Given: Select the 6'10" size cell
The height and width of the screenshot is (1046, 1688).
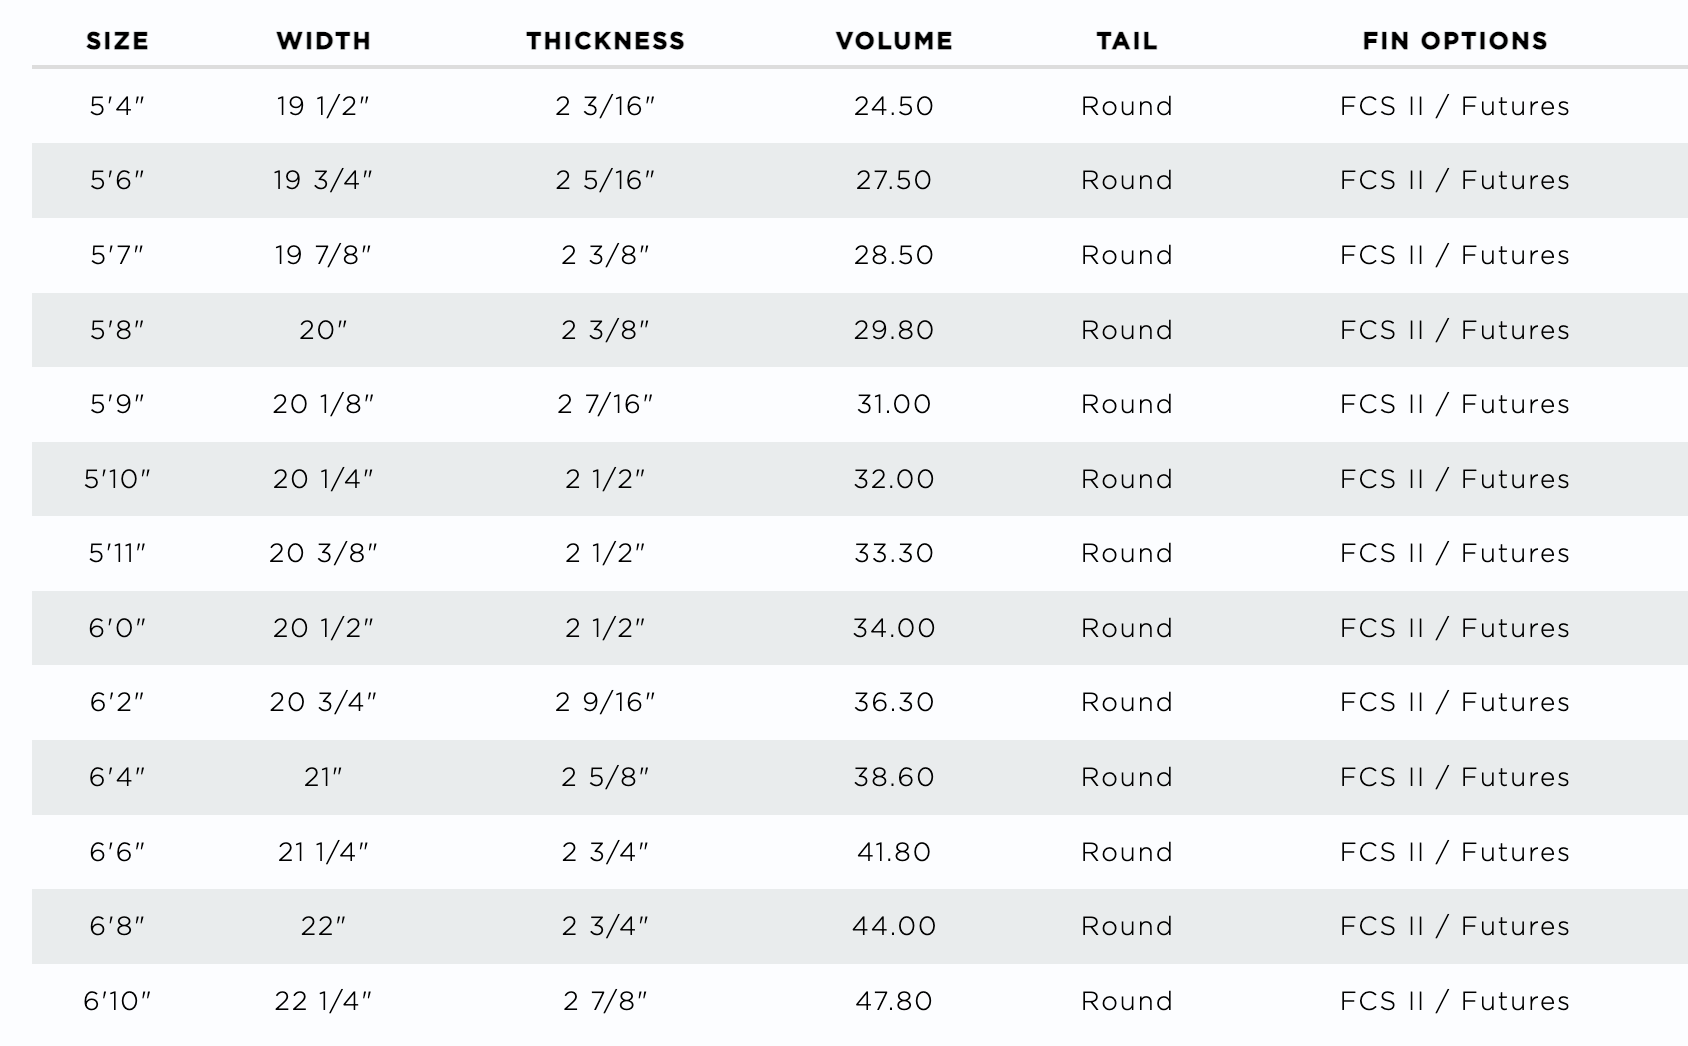Looking at the screenshot, I should tap(117, 1001).
